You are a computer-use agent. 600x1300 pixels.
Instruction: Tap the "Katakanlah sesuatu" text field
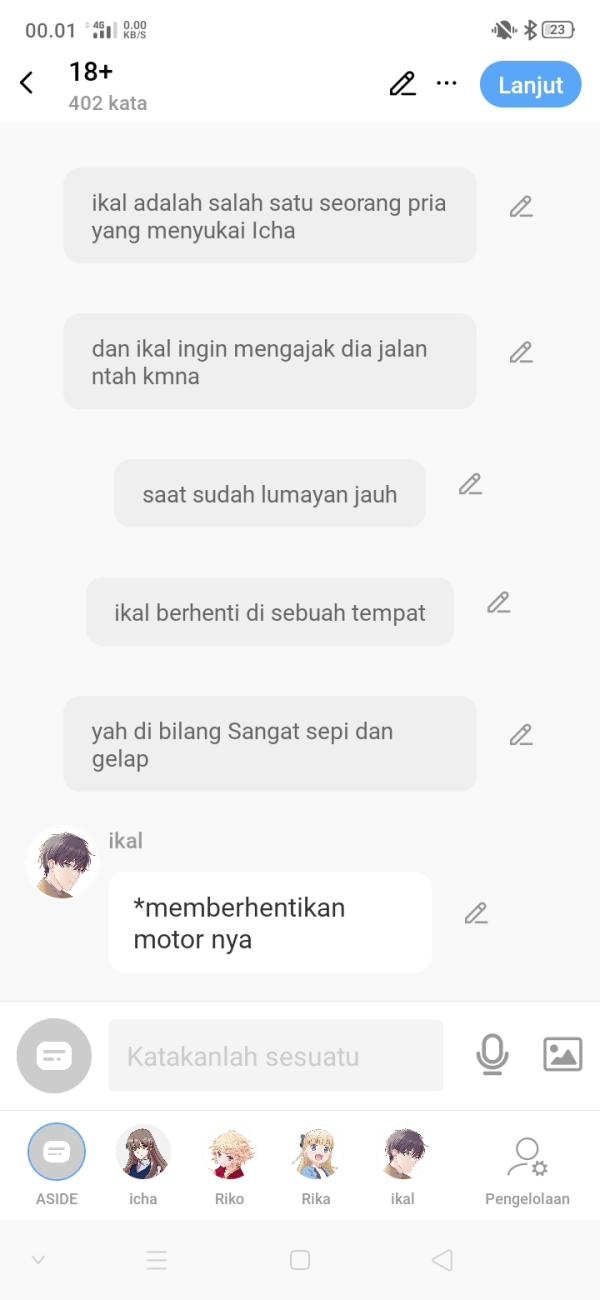[275, 1055]
